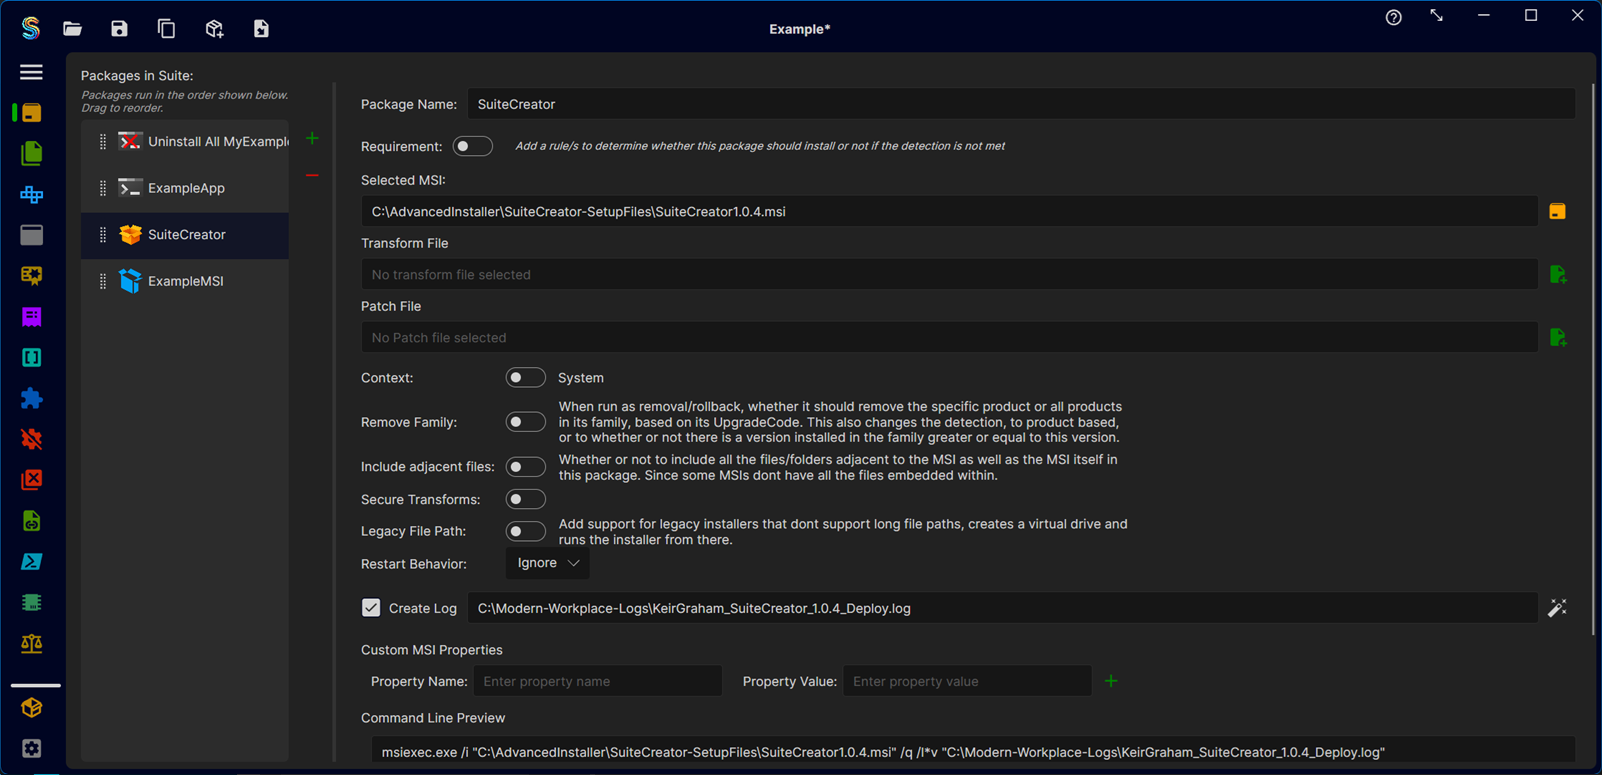Click the log file path field
1602x775 pixels.
coord(1002,608)
